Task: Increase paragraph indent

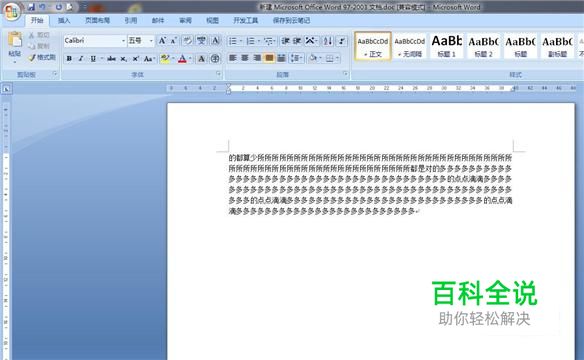Action: (297, 41)
